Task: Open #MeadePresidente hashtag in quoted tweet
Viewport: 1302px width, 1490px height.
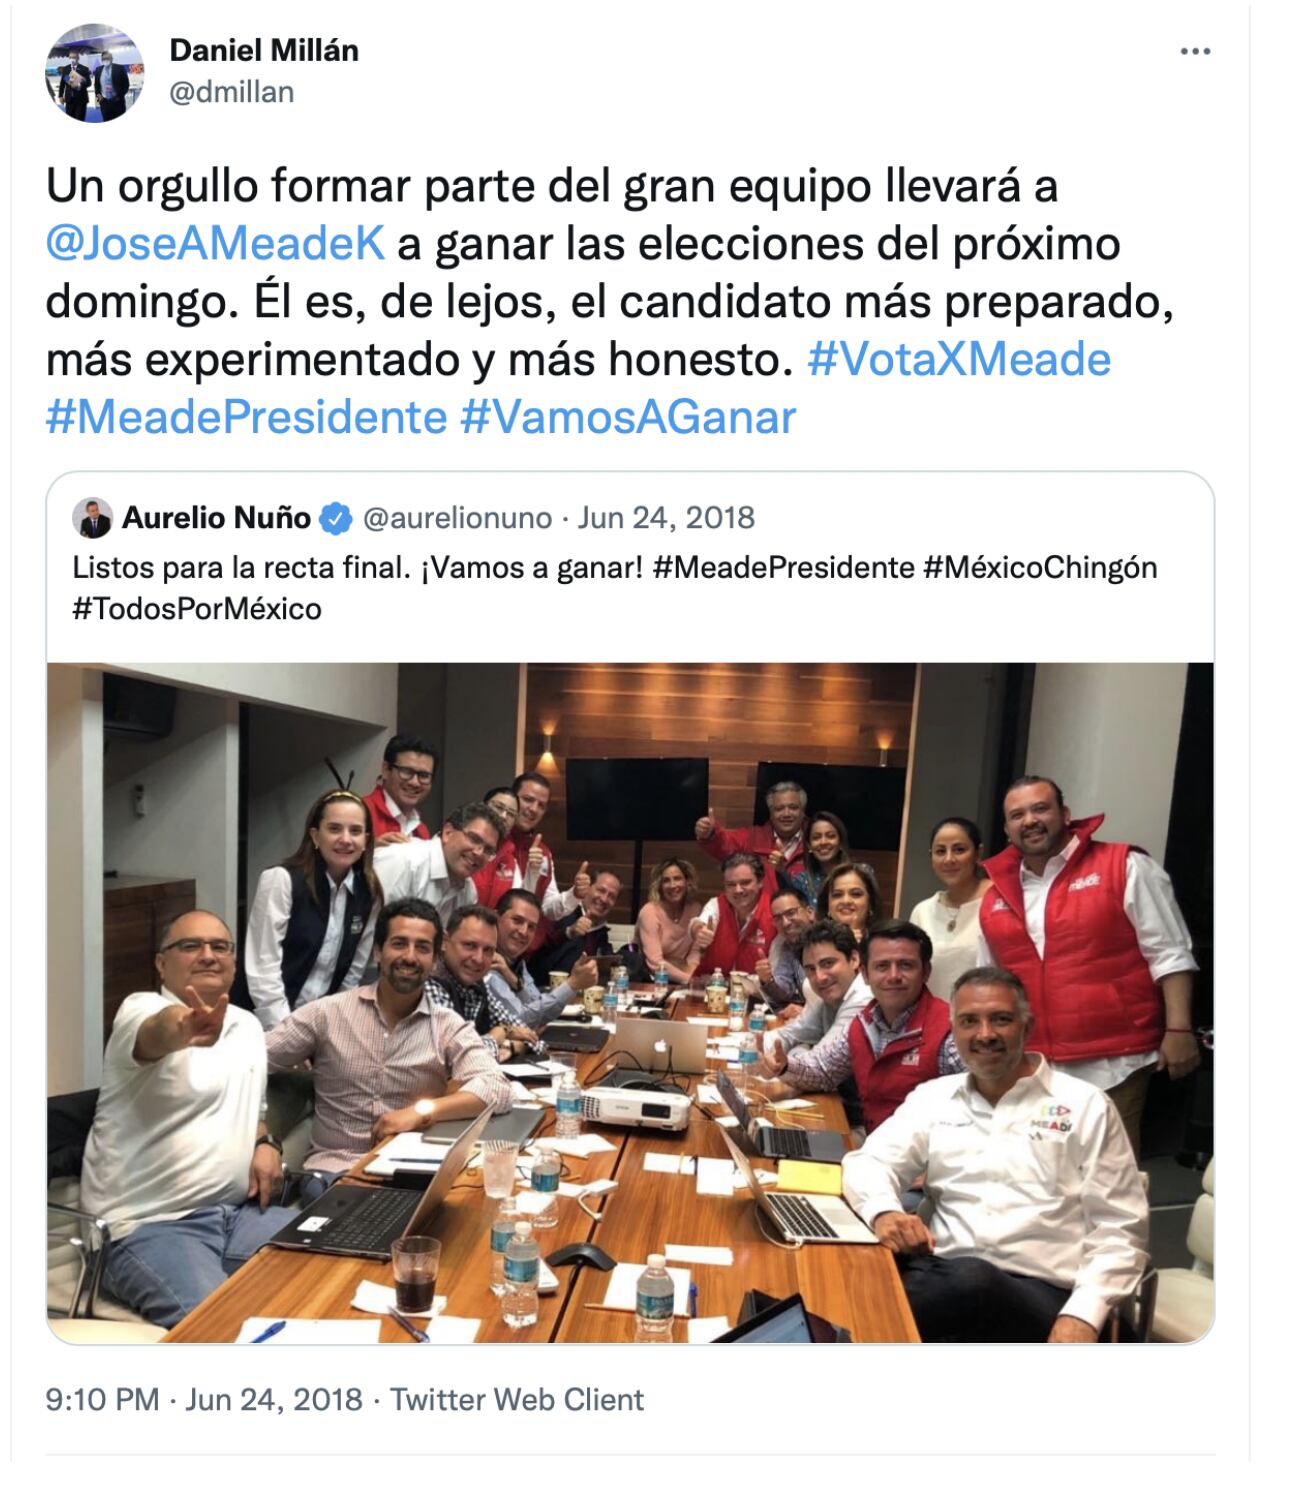Action: (x=783, y=568)
